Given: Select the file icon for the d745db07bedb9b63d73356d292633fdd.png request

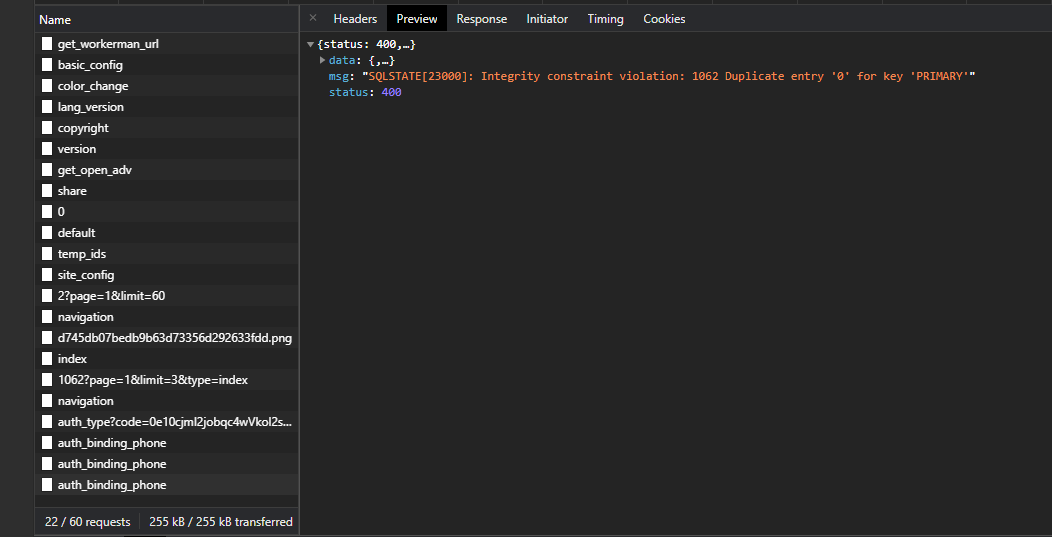Looking at the screenshot, I should click(x=46, y=338).
